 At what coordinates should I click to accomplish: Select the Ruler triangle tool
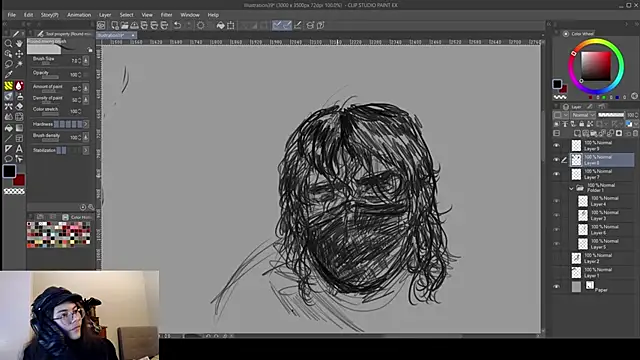(8, 149)
